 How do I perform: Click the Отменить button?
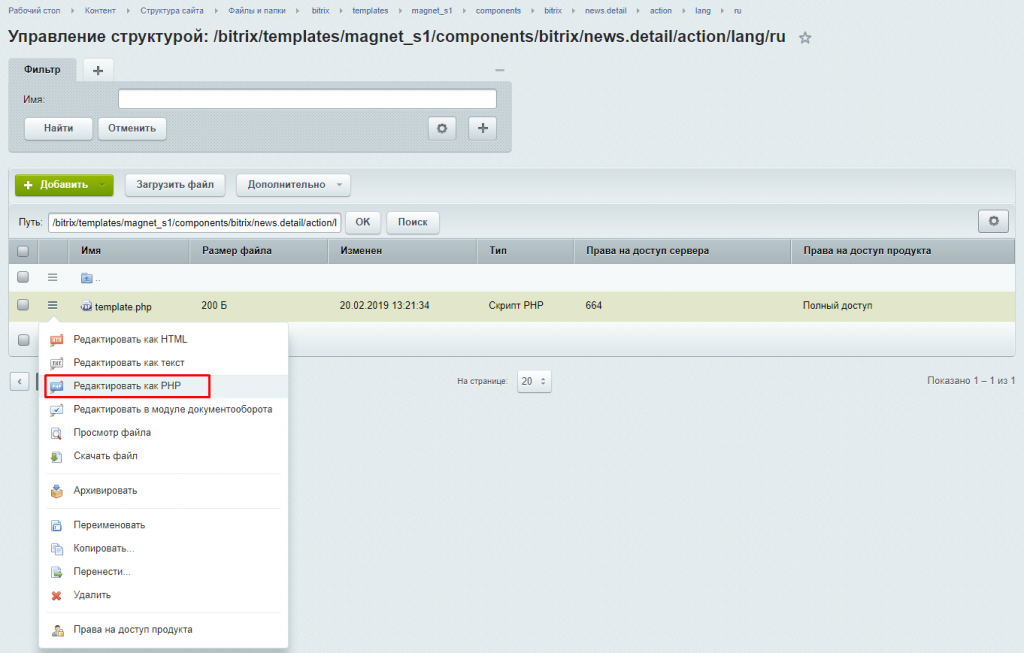[x=132, y=128]
